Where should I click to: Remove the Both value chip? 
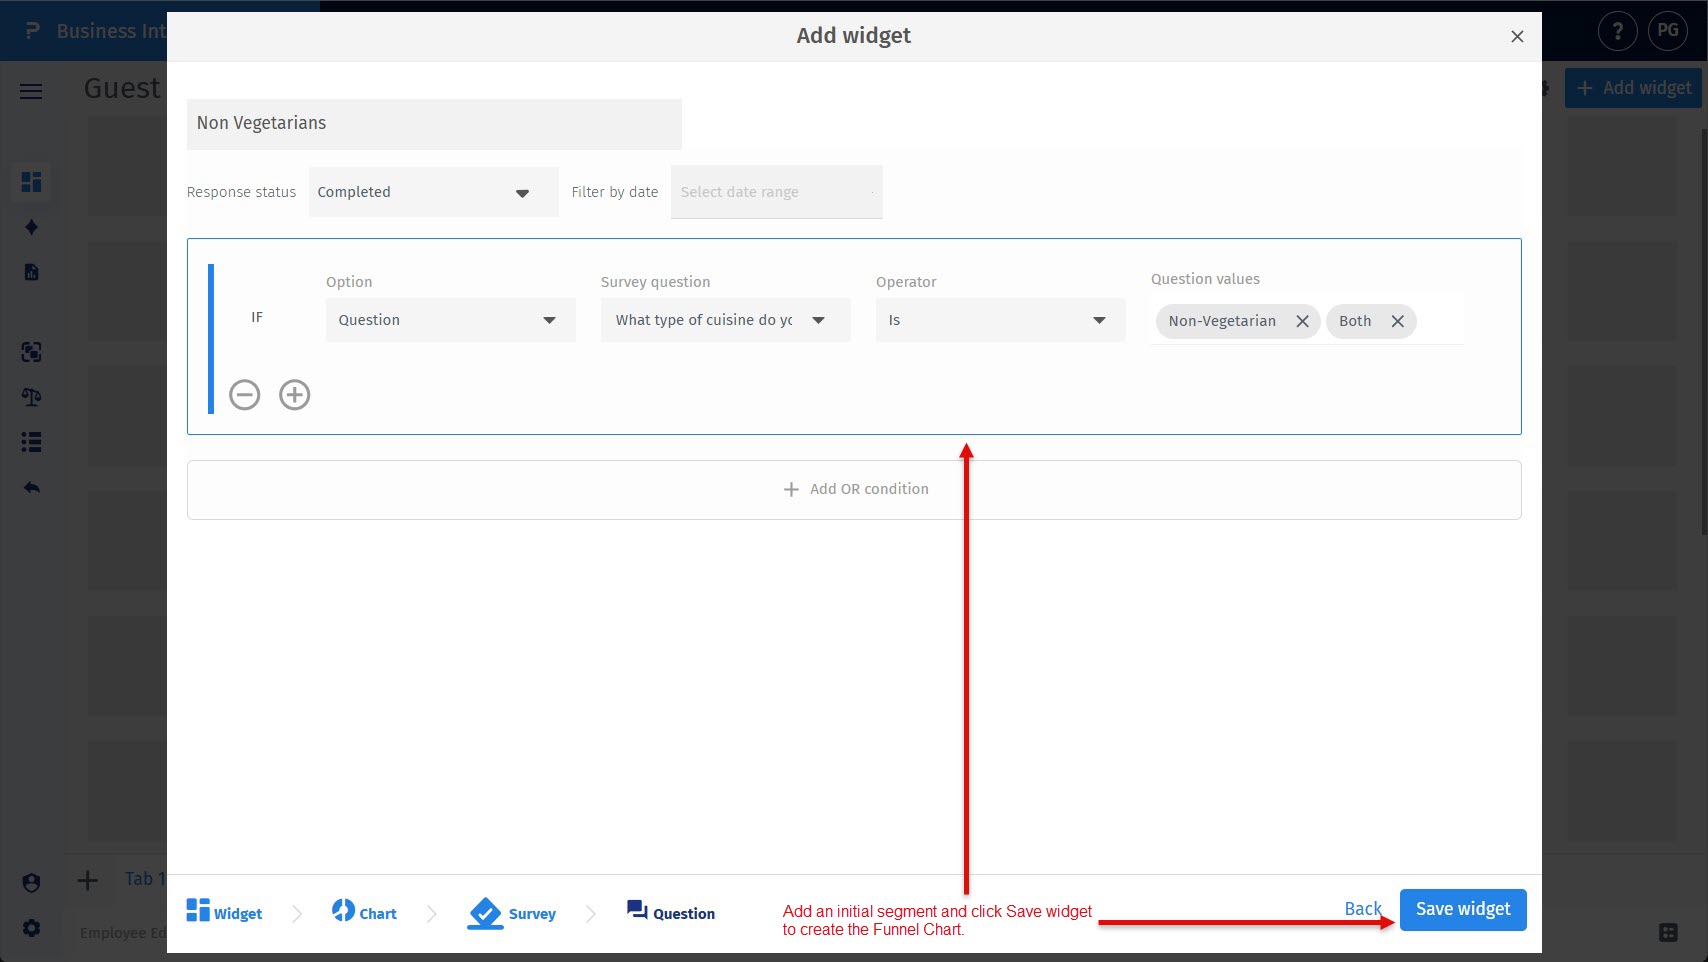(1397, 321)
